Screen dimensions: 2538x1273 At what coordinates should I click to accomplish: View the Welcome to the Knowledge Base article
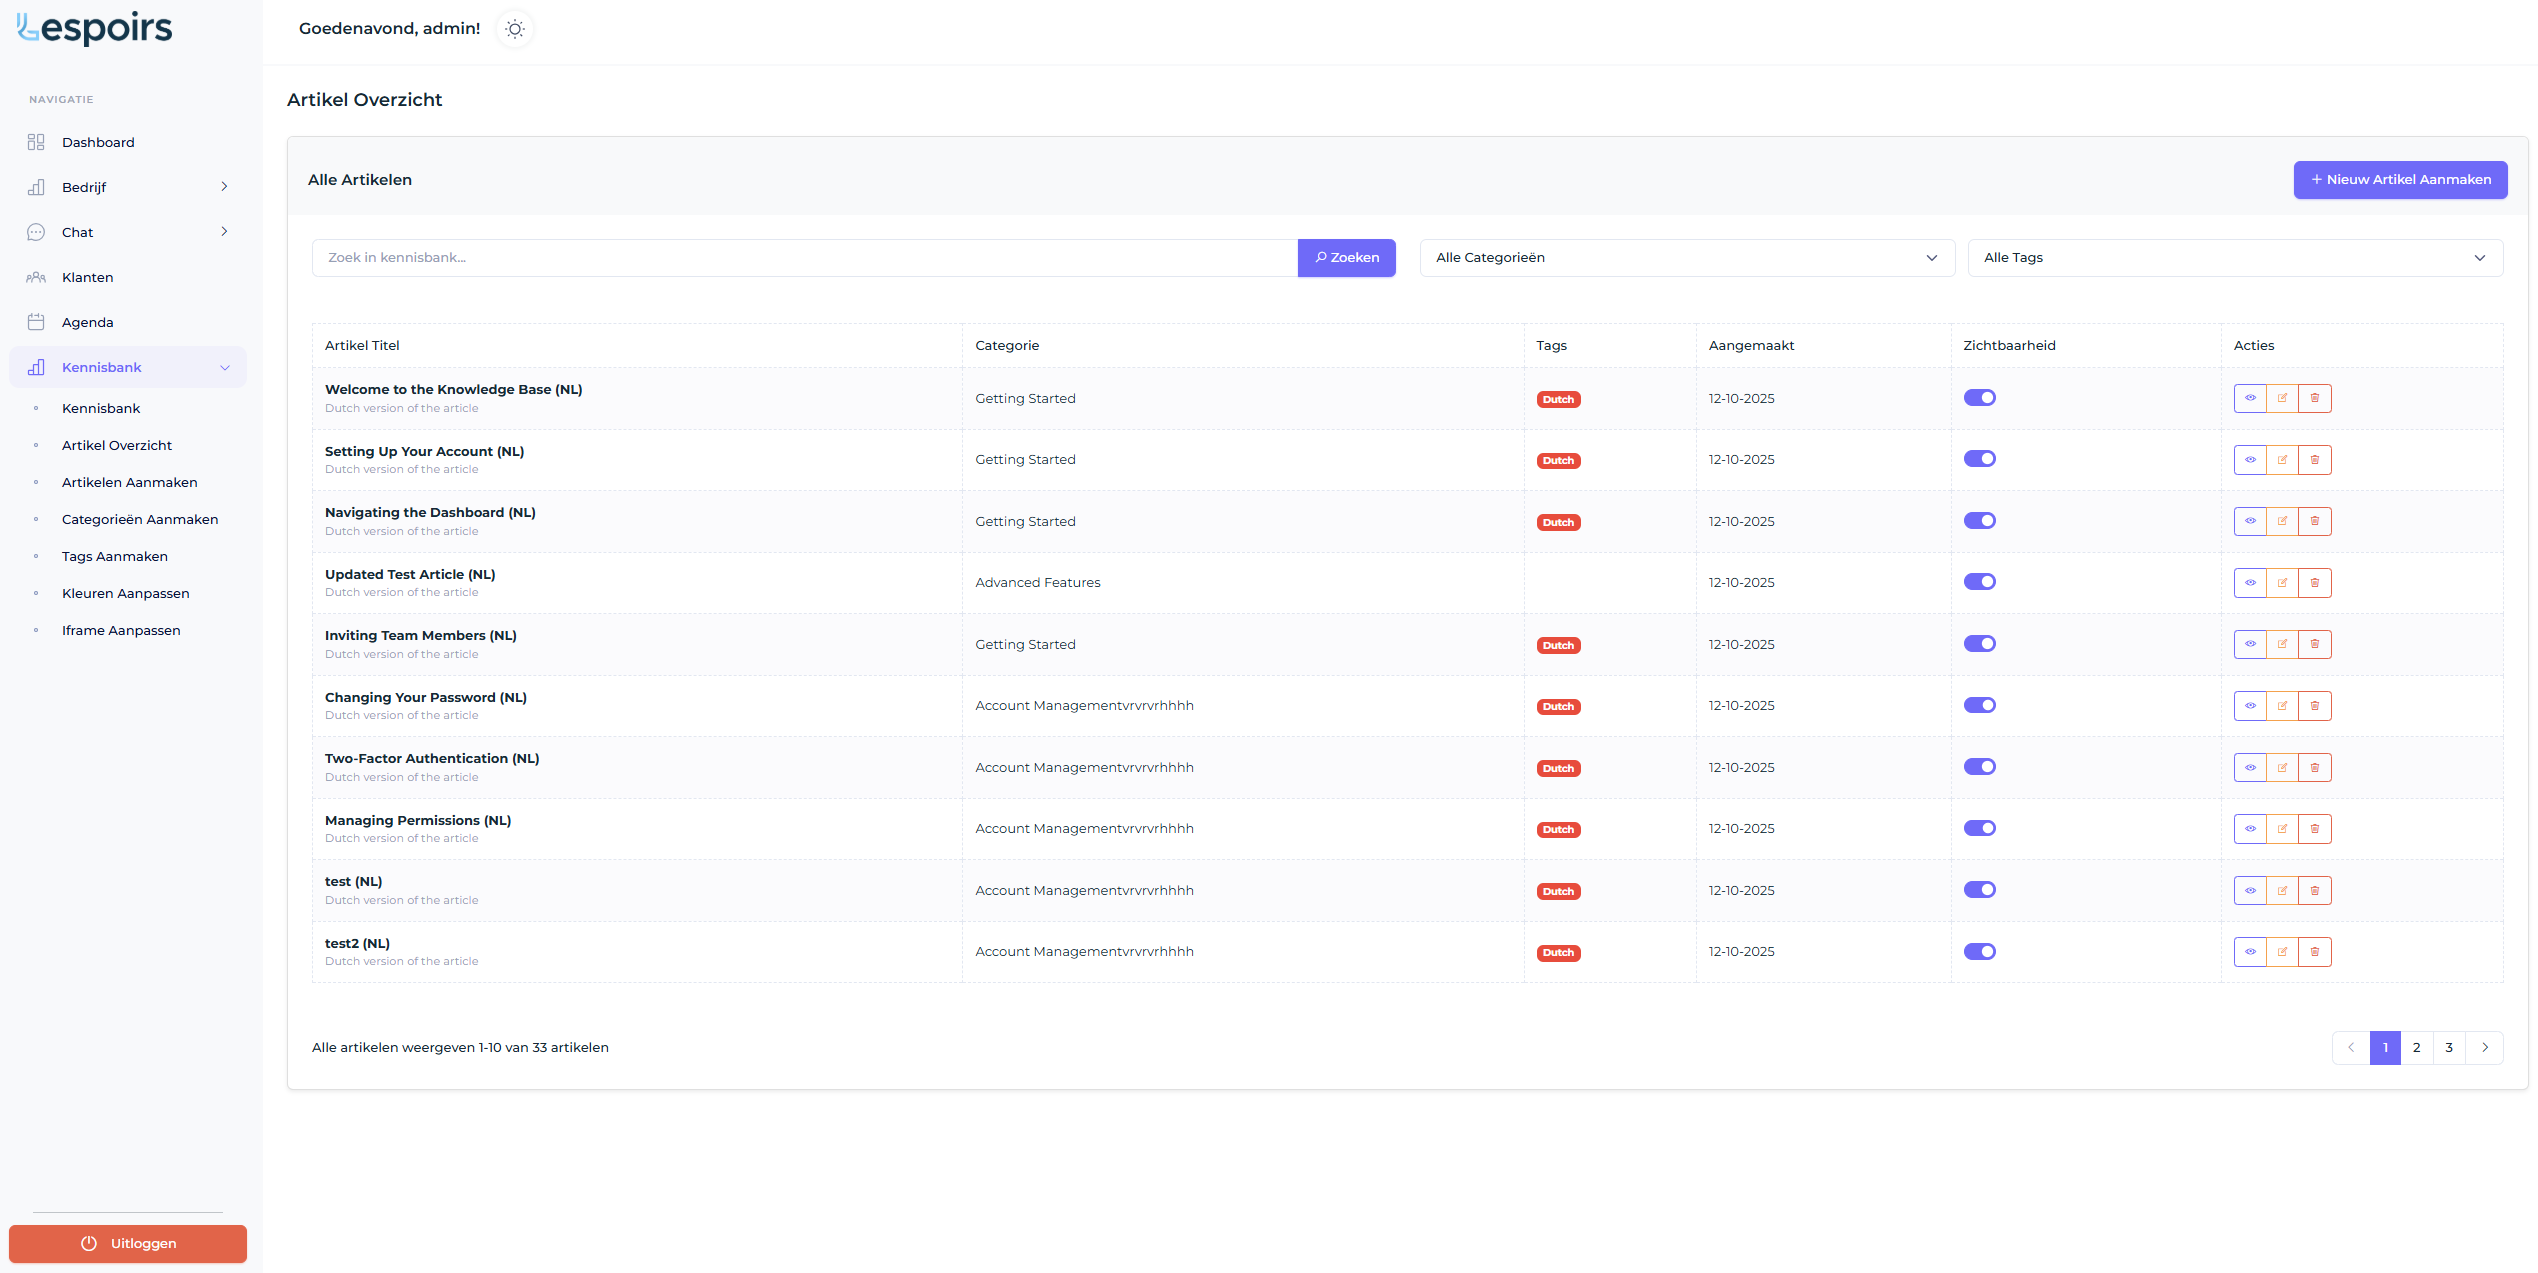pos(2250,398)
